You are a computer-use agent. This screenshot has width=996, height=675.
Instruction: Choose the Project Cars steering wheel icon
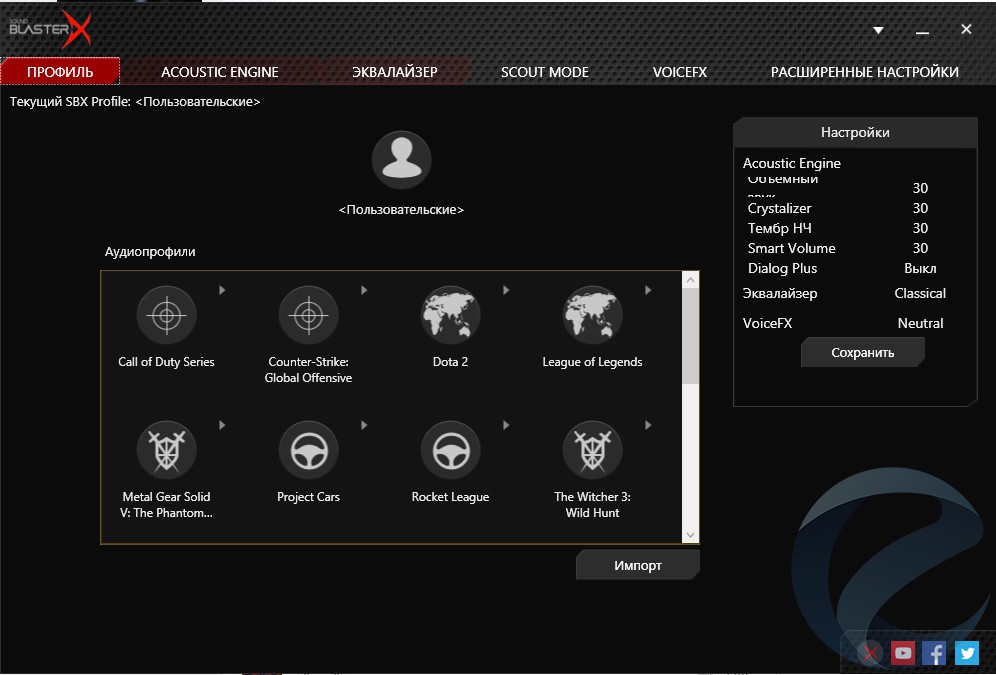point(308,450)
